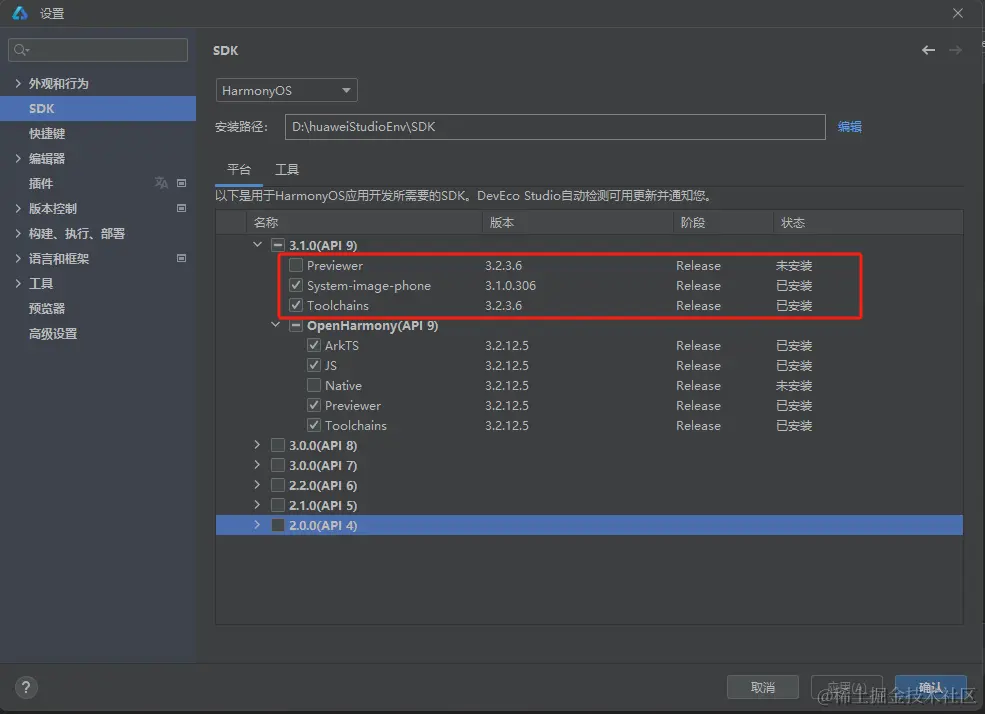Screen dimensions: 985x714
Task: Expand the 2.0.0(API 4) node
Action: point(257,524)
